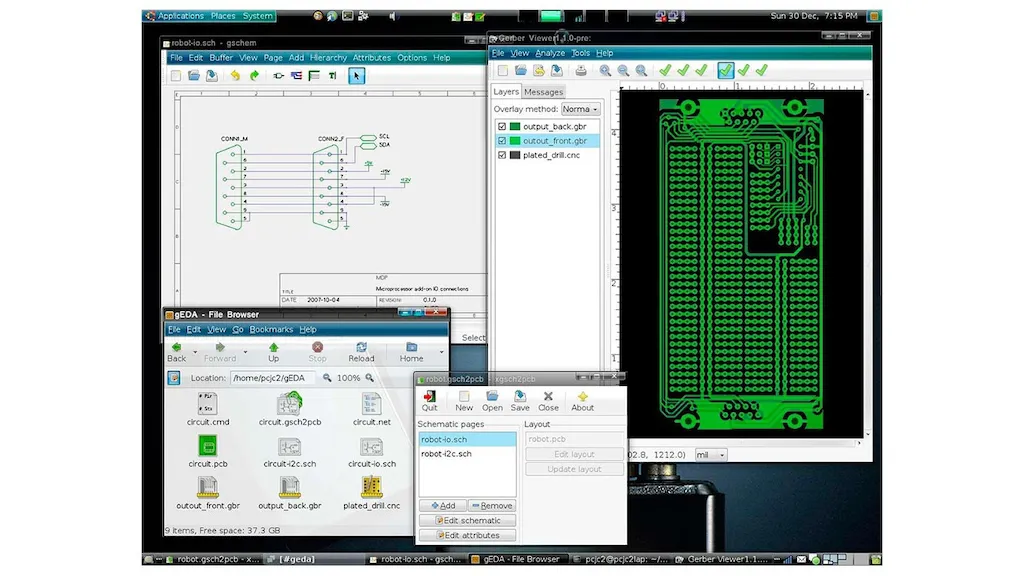Click the Save icon in xgsch2pcb toolbar

pos(520,401)
